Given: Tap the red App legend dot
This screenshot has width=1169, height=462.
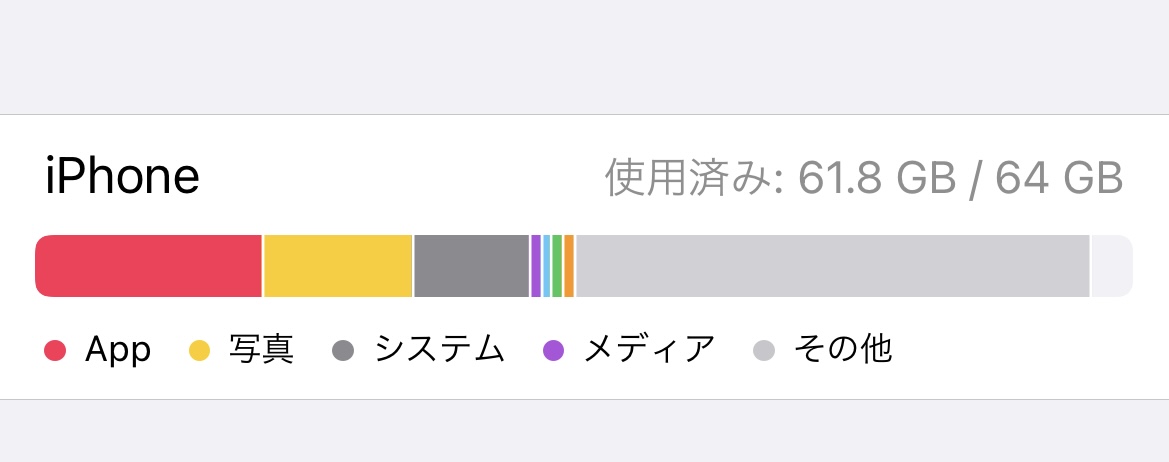Looking at the screenshot, I should coord(55,350).
